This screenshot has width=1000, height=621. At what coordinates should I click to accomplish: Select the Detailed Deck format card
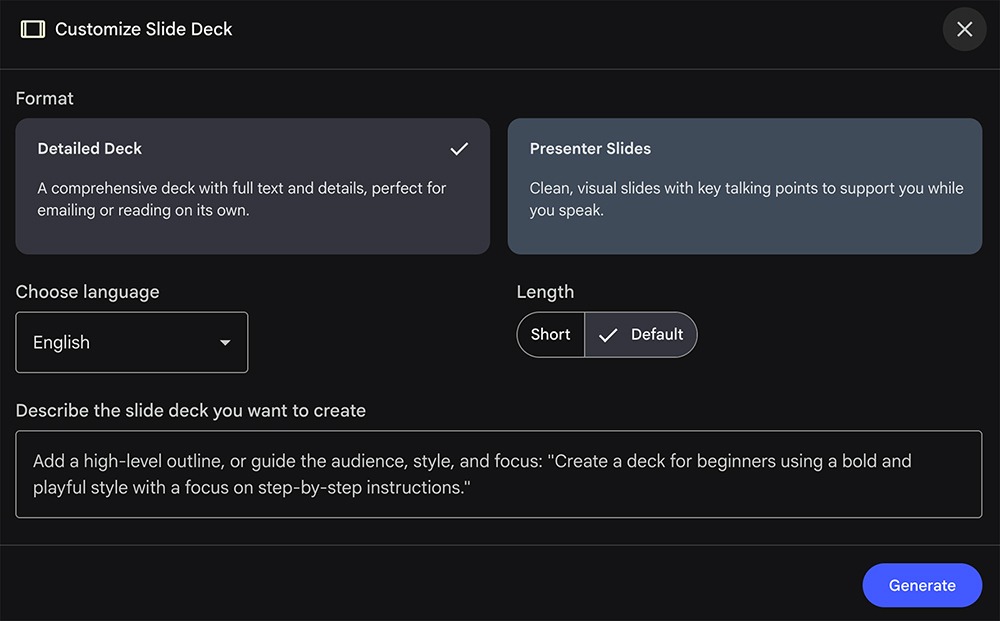[x=252, y=186]
